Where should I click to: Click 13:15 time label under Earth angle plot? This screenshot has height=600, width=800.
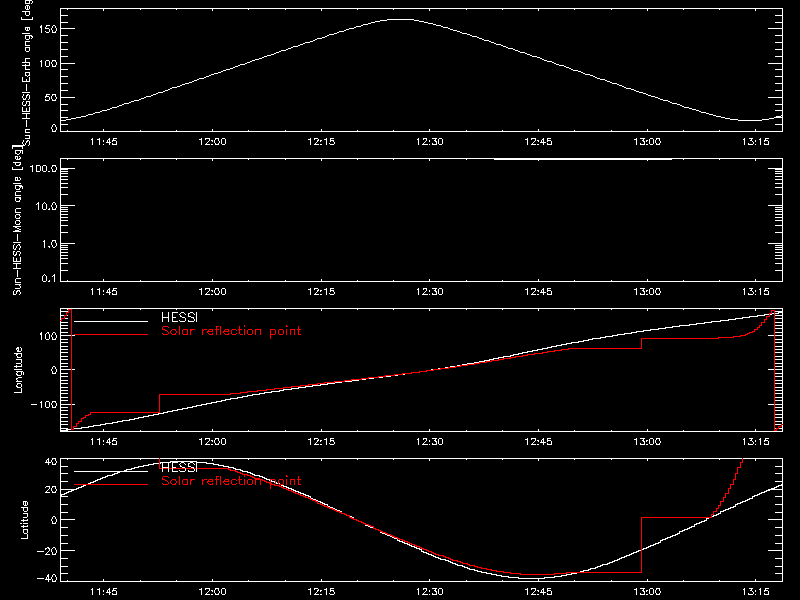pos(756,142)
